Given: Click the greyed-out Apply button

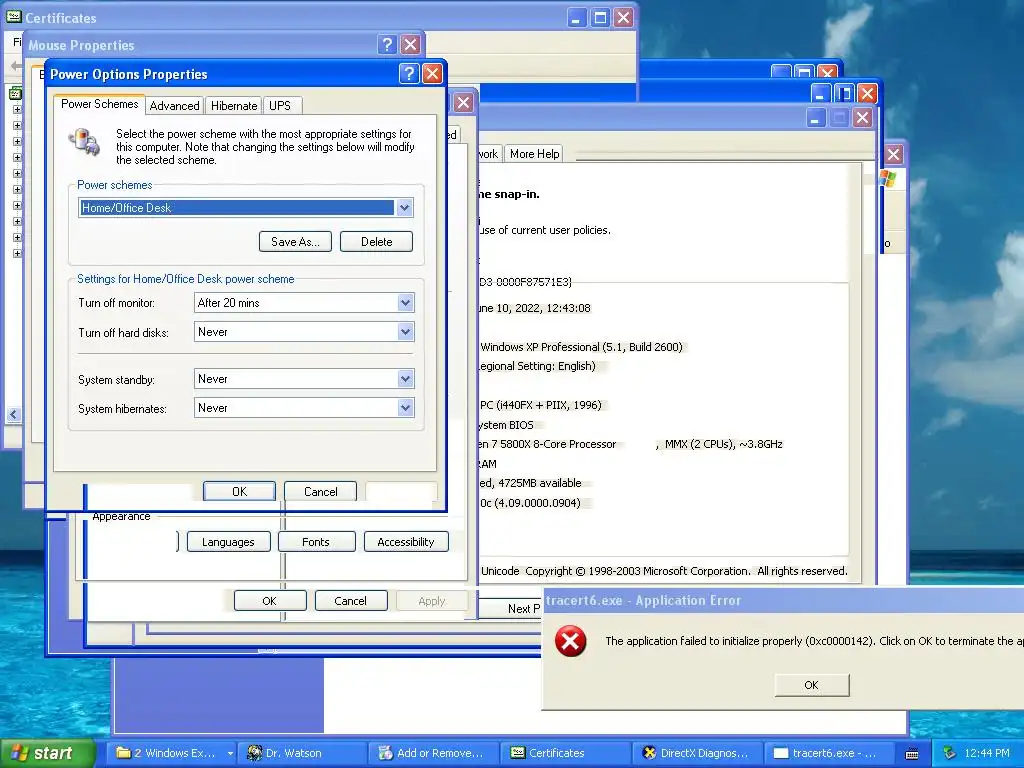Looking at the screenshot, I should click(432, 601).
